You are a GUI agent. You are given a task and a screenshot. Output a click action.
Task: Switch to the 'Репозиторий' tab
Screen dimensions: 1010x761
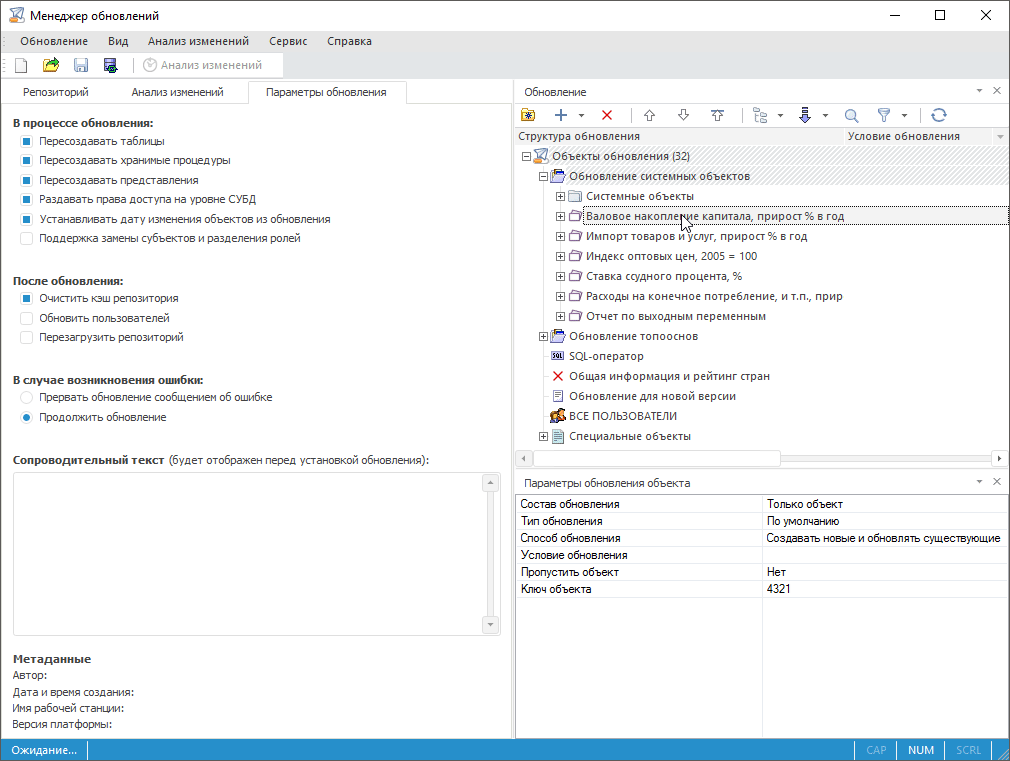point(56,92)
